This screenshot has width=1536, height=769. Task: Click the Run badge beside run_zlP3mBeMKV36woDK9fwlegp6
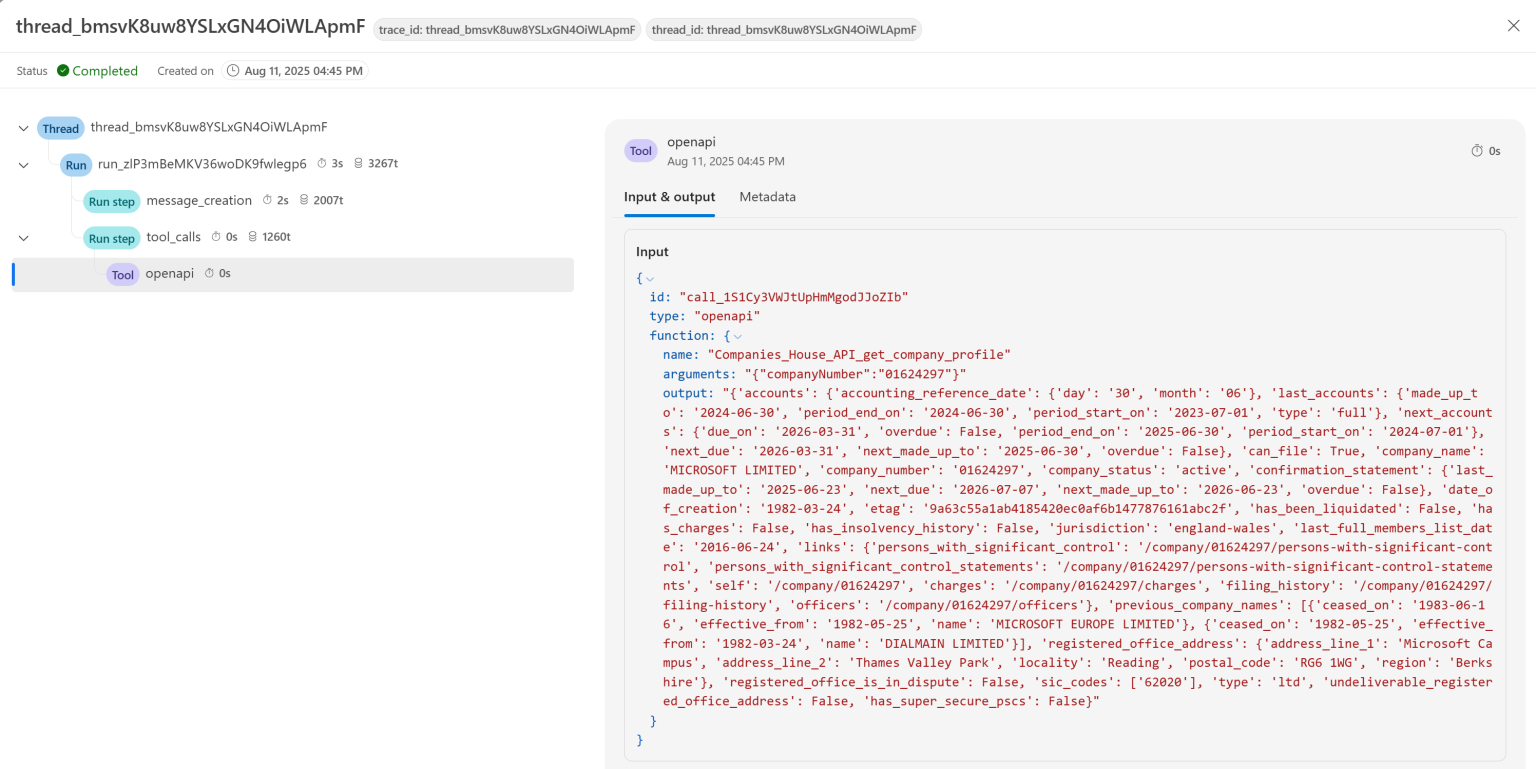76,164
